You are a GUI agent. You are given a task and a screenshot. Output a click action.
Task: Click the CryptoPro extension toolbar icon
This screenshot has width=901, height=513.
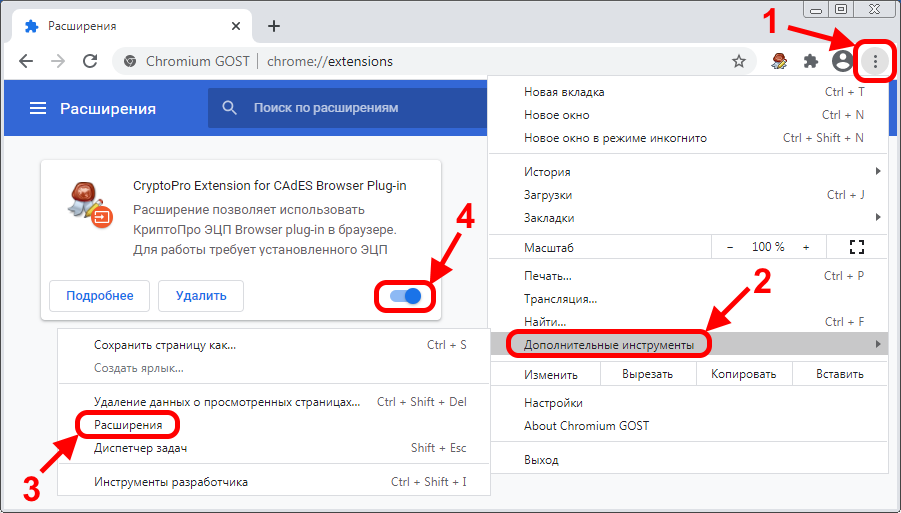[x=780, y=61]
